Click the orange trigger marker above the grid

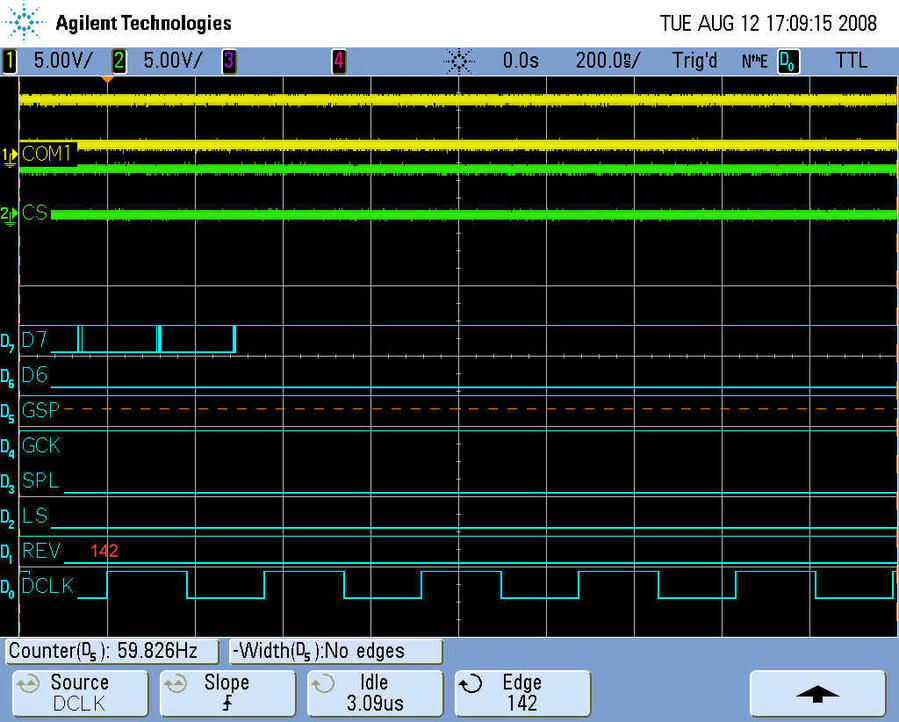[107, 79]
